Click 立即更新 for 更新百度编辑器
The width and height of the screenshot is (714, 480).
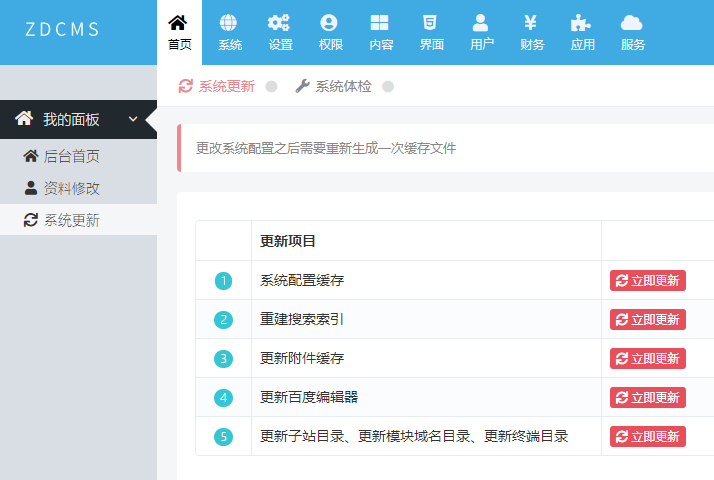click(648, 398)
